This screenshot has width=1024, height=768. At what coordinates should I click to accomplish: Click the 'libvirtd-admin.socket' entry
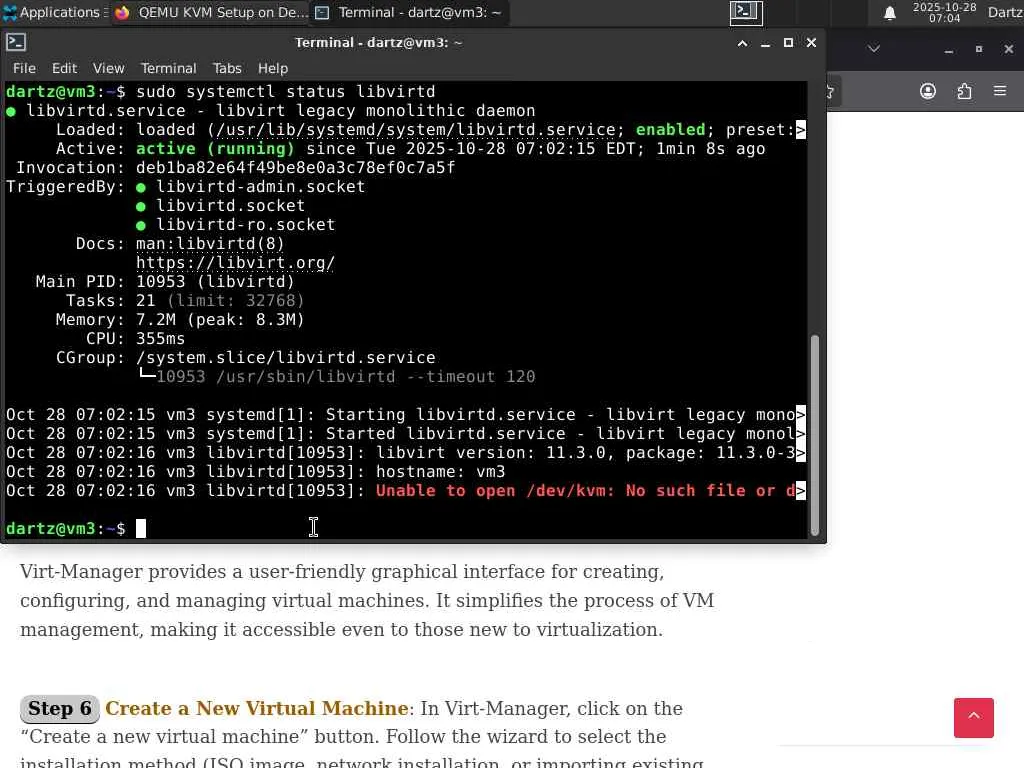click(x=260, y=186)
